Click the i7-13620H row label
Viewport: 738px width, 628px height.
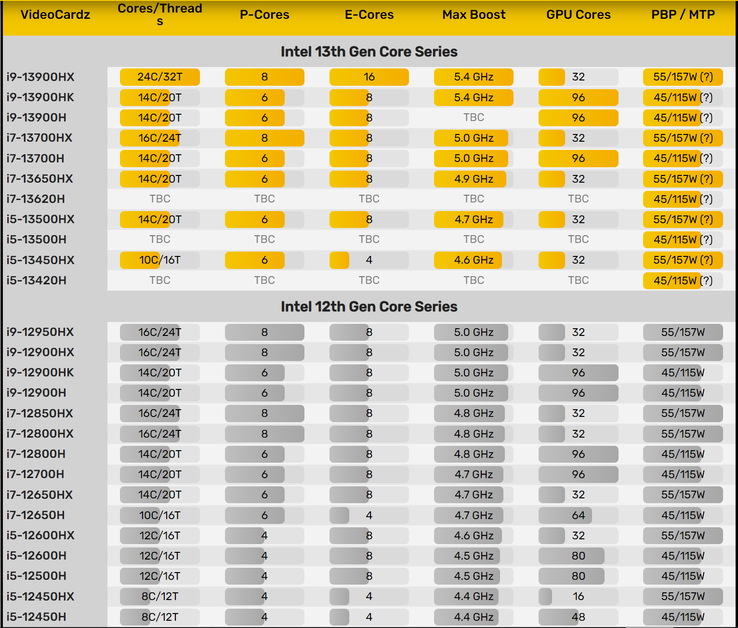(36, 199)
